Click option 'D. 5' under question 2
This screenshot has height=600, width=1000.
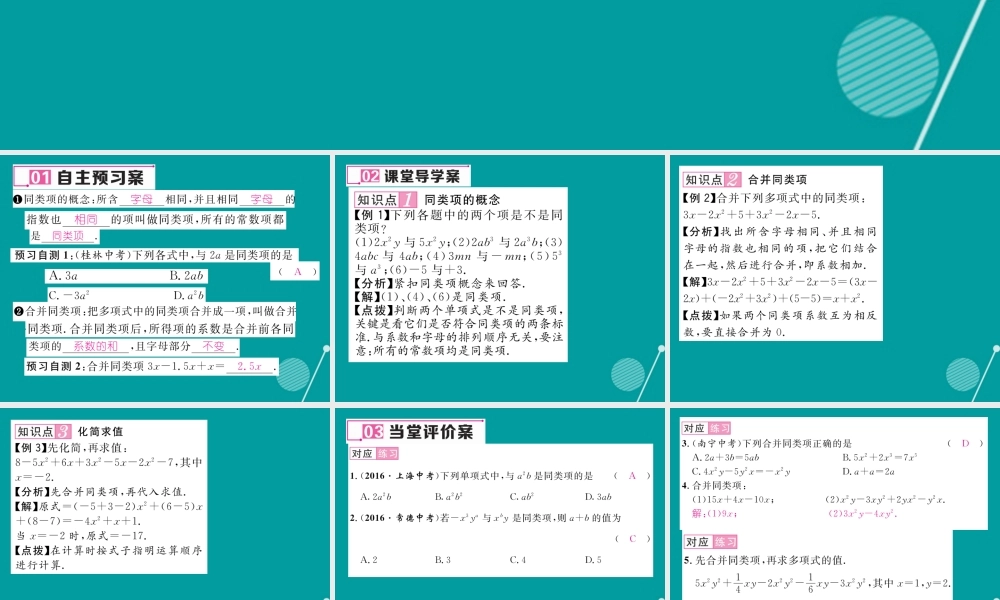[593, 559]
